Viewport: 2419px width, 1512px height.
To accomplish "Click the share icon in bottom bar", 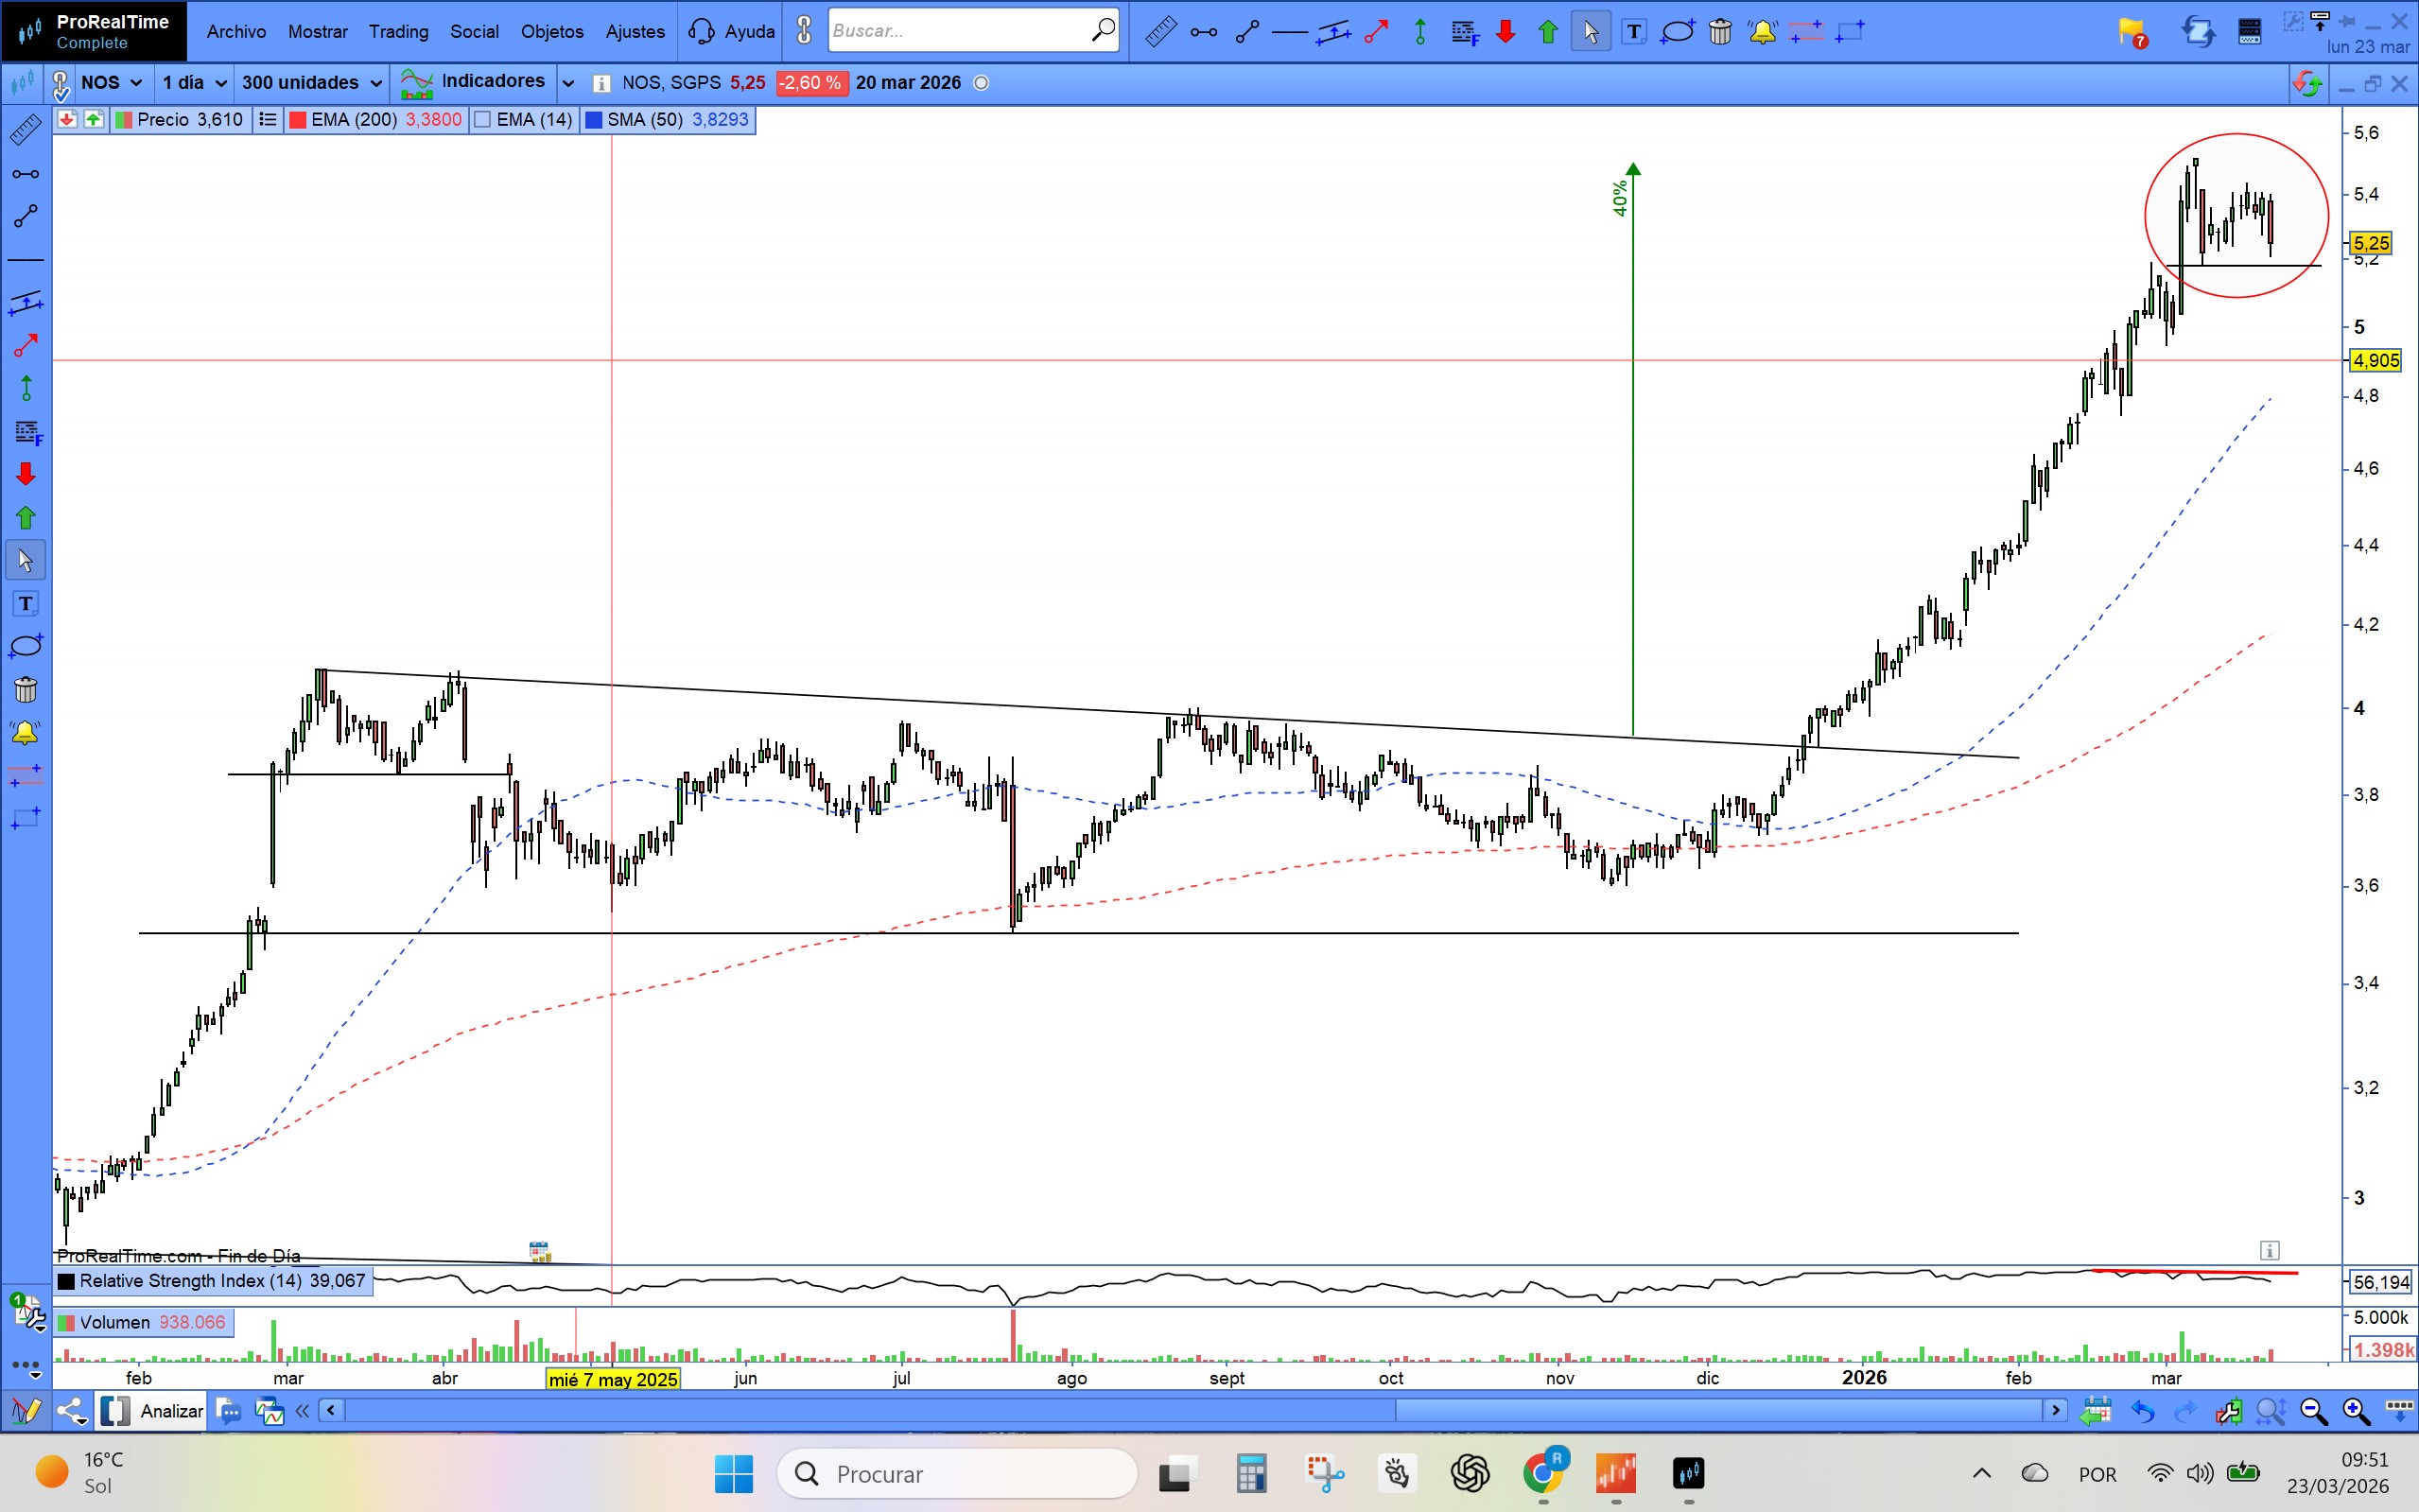I will (72, 1411).
